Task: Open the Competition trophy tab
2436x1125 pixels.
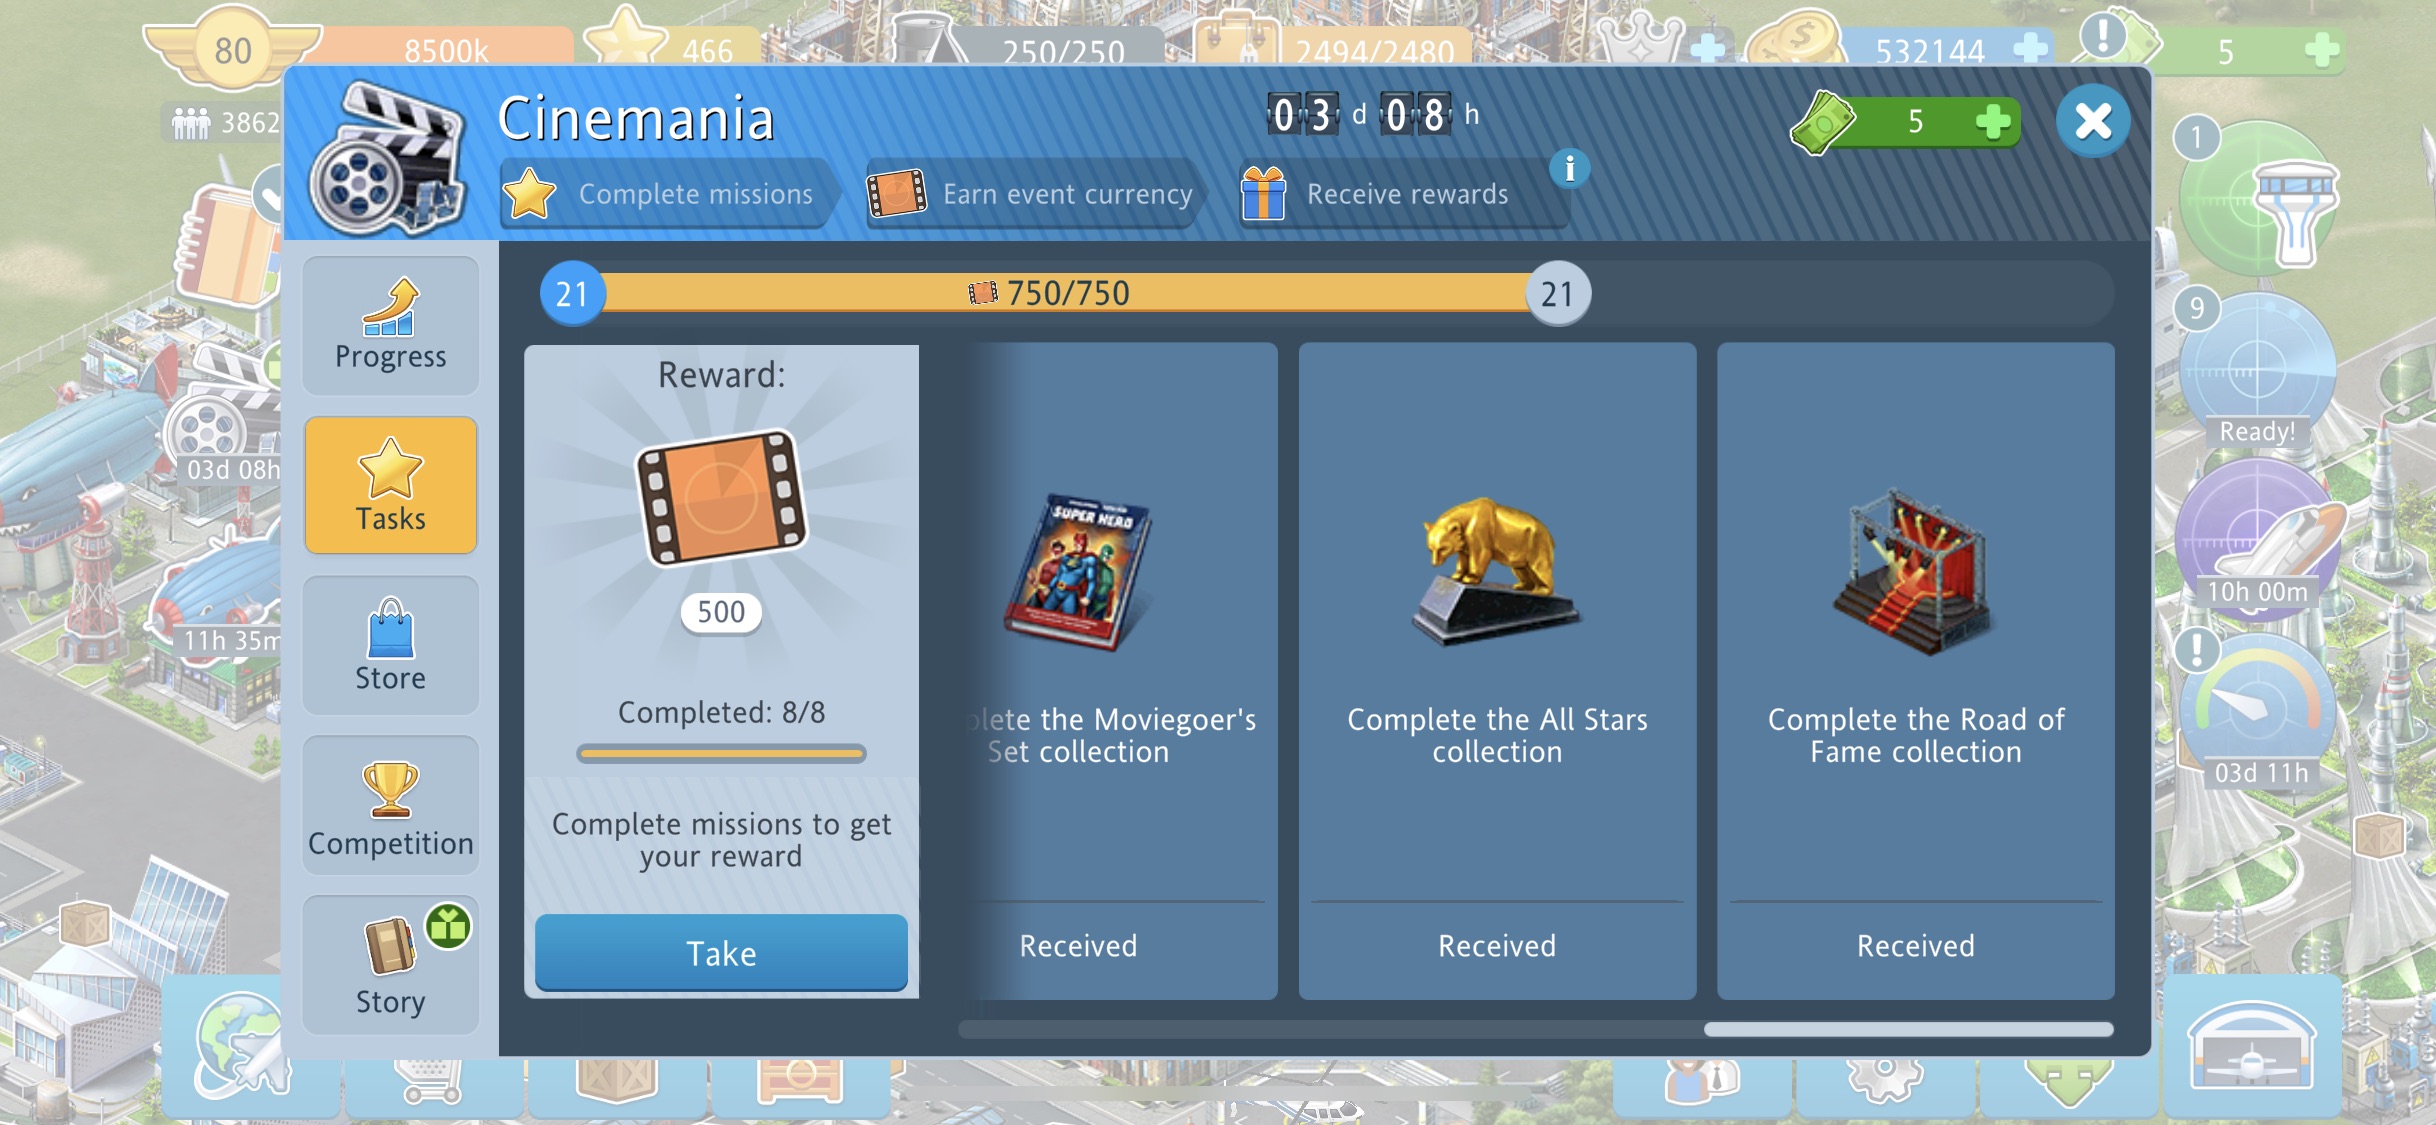Action: pos(390,805)
